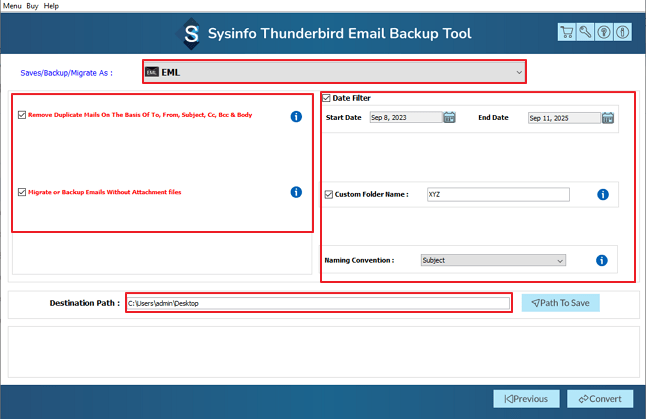Toggle the Custom Folder Name checkbox
The width and height of the screenshot is (646, 419).
click(x=329, y=194)
